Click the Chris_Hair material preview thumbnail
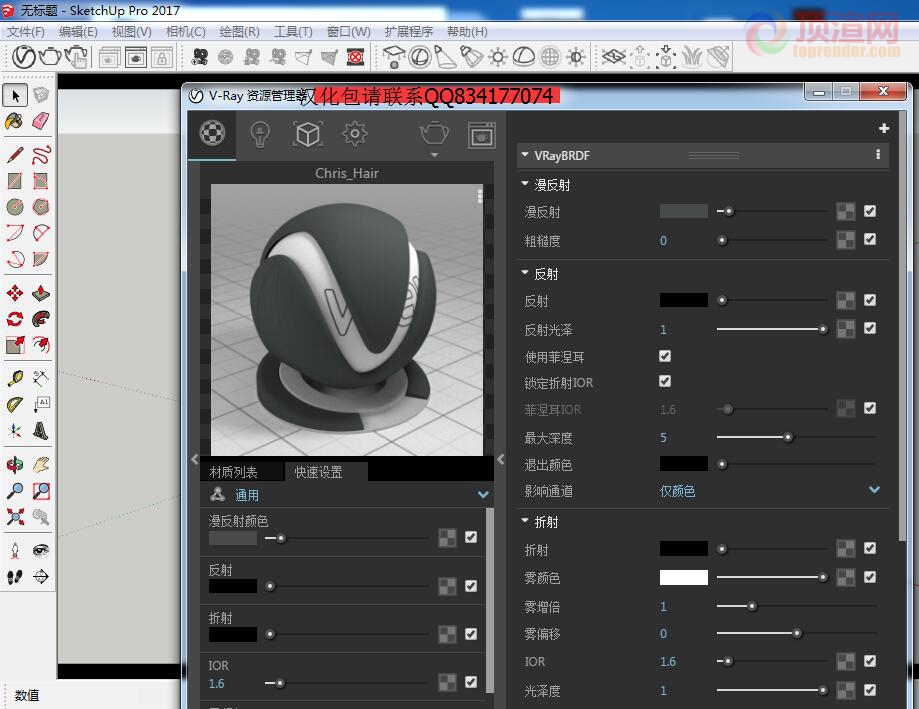This screenshot has width=919, height=709. point(346,320)
